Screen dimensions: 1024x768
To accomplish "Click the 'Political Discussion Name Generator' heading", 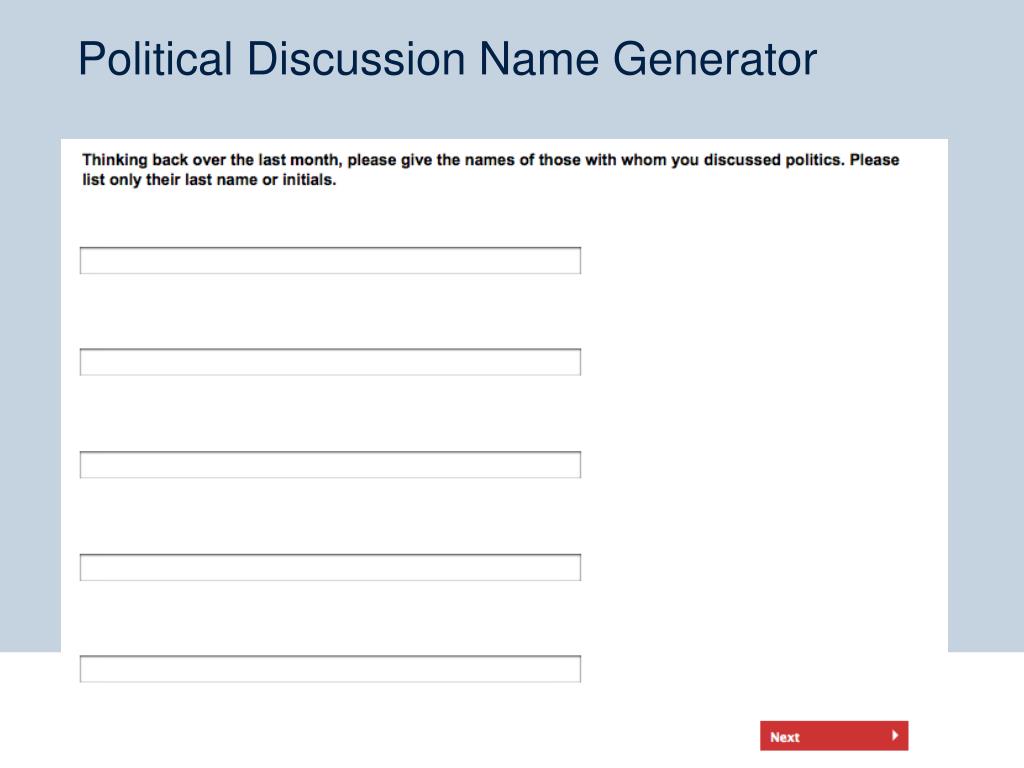I will click(447, 59).
